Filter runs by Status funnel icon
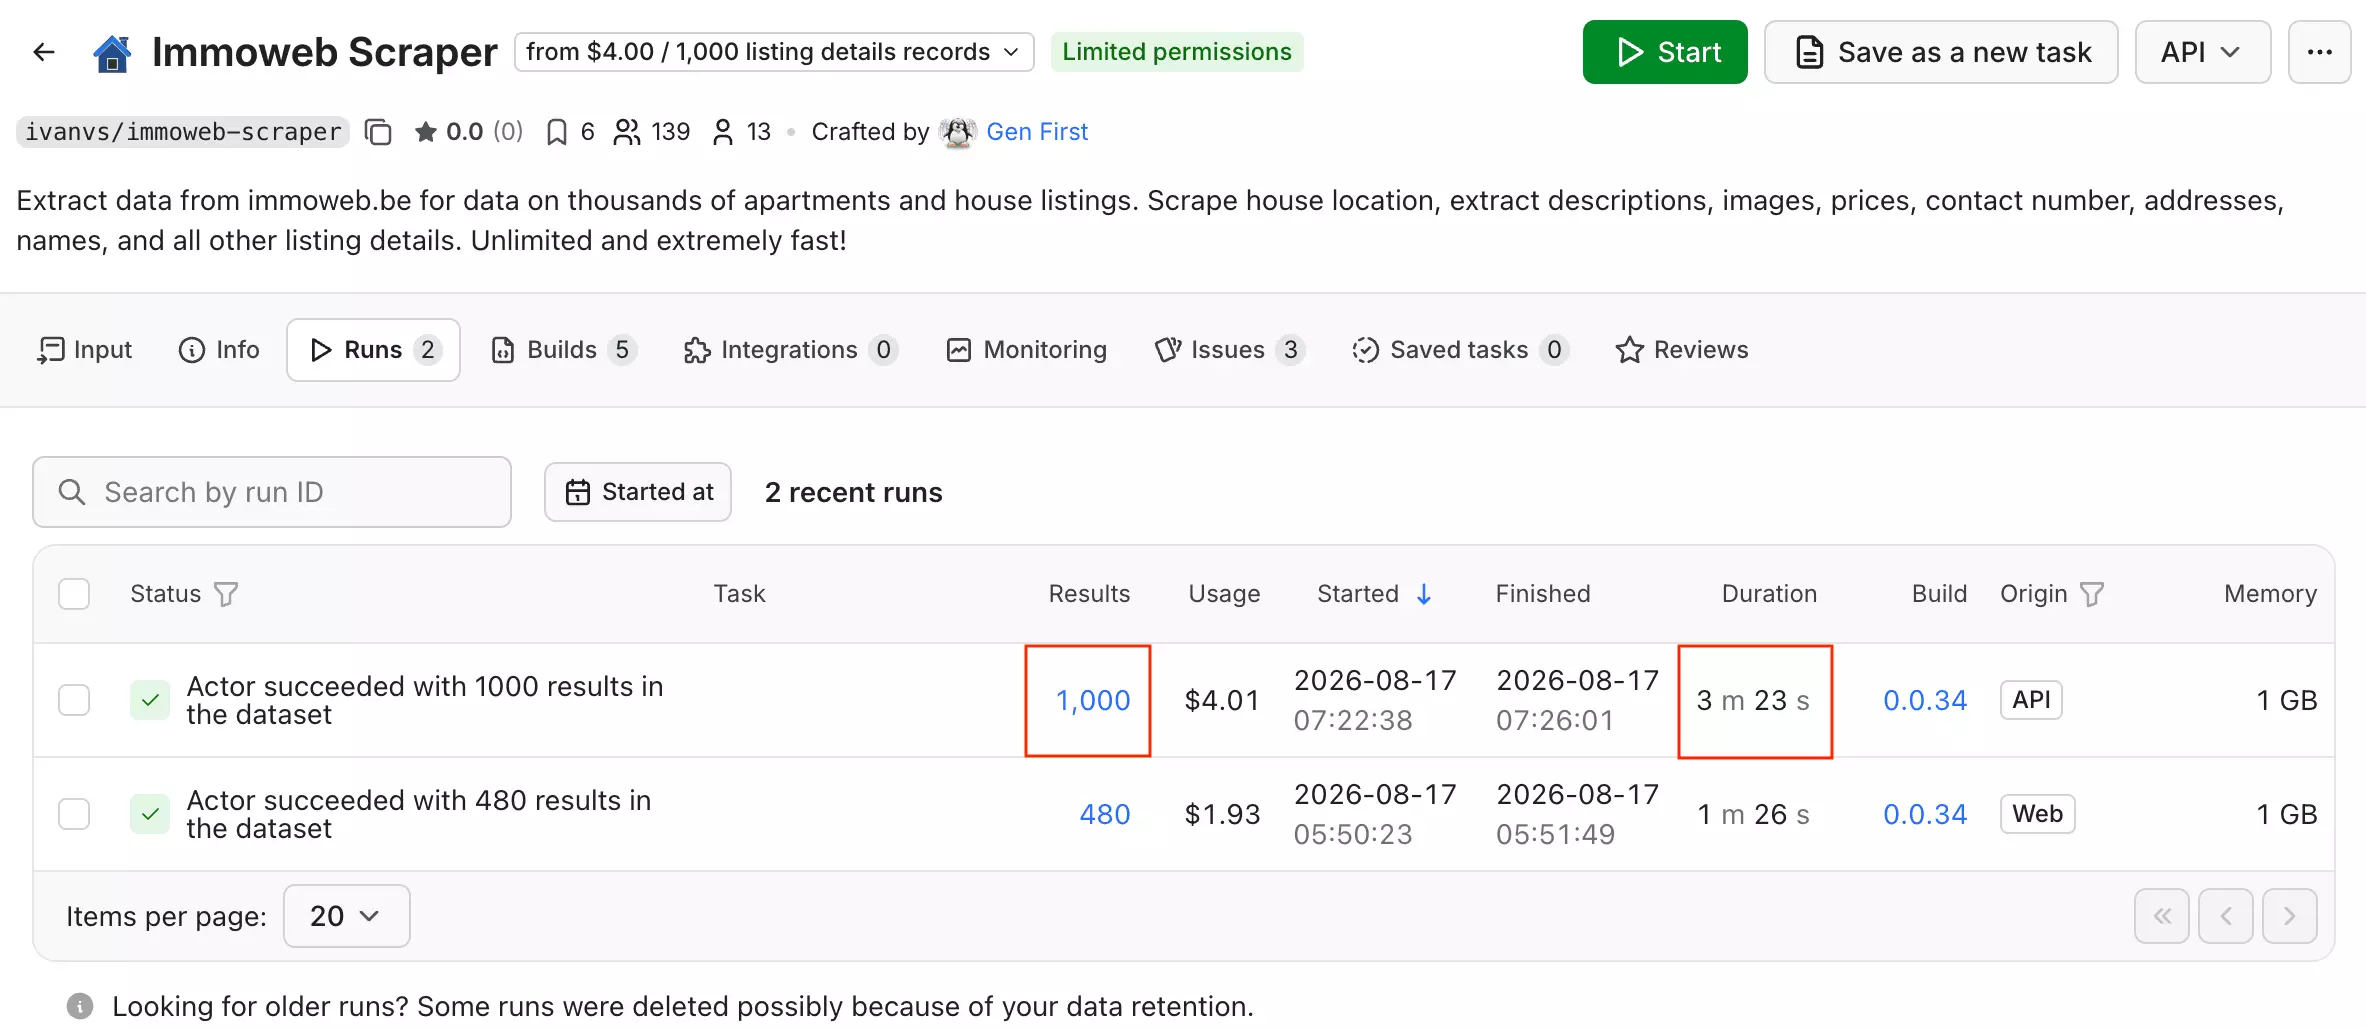 tap(227, 594)
